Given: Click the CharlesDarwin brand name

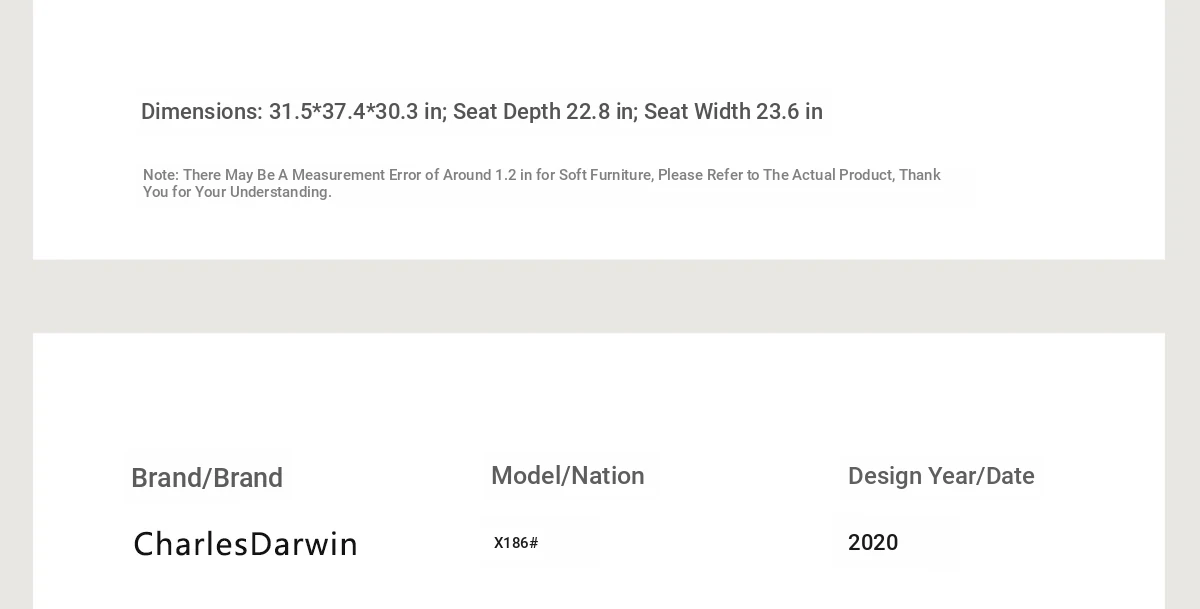Looking at the screenshot, I should 245,544.
